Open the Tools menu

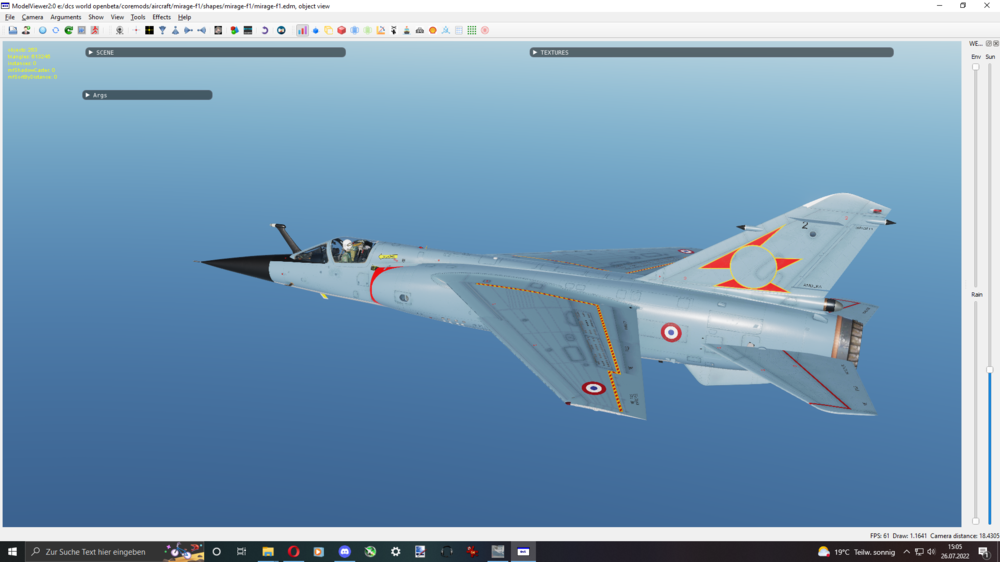tap(138, 17)
